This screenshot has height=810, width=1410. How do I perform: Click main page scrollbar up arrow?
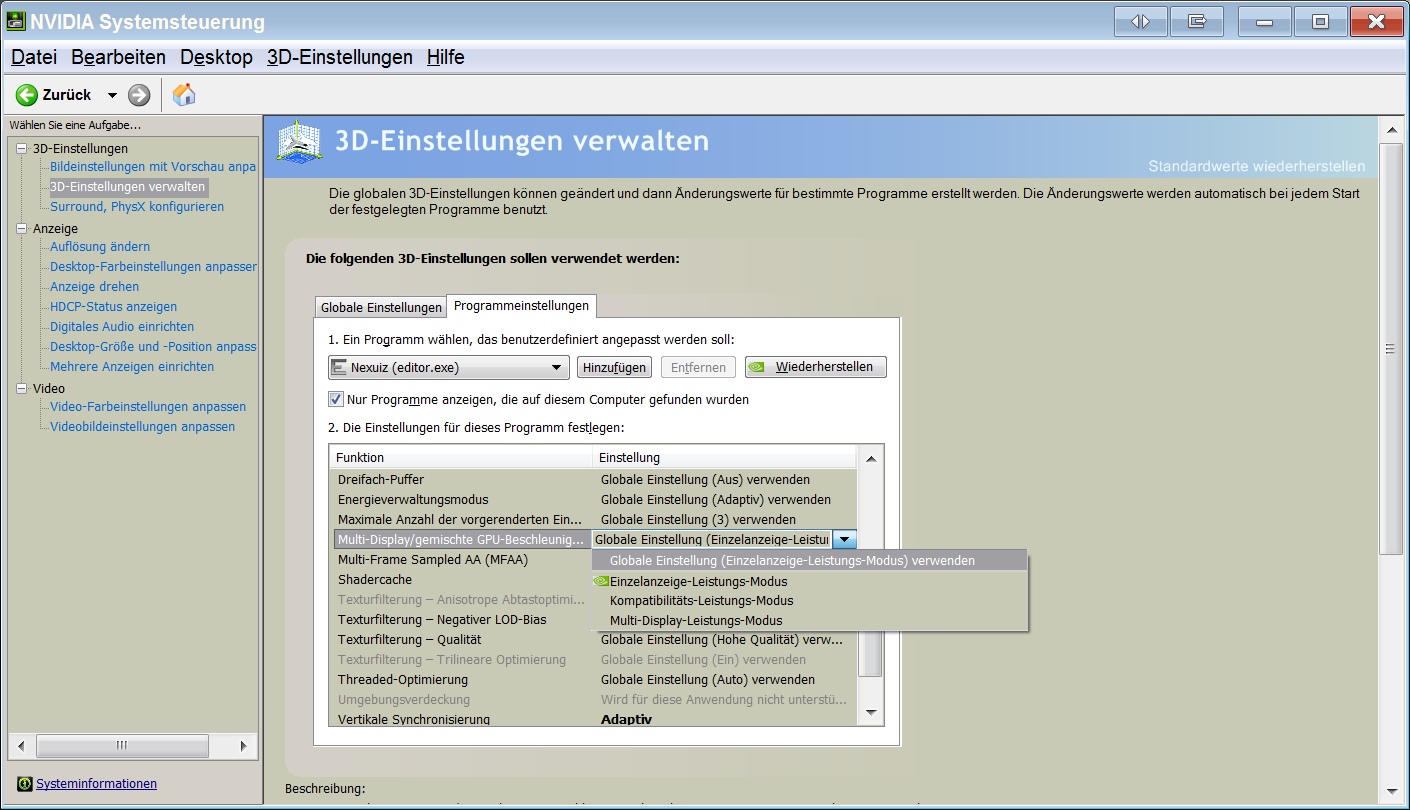coord(1390,131)
